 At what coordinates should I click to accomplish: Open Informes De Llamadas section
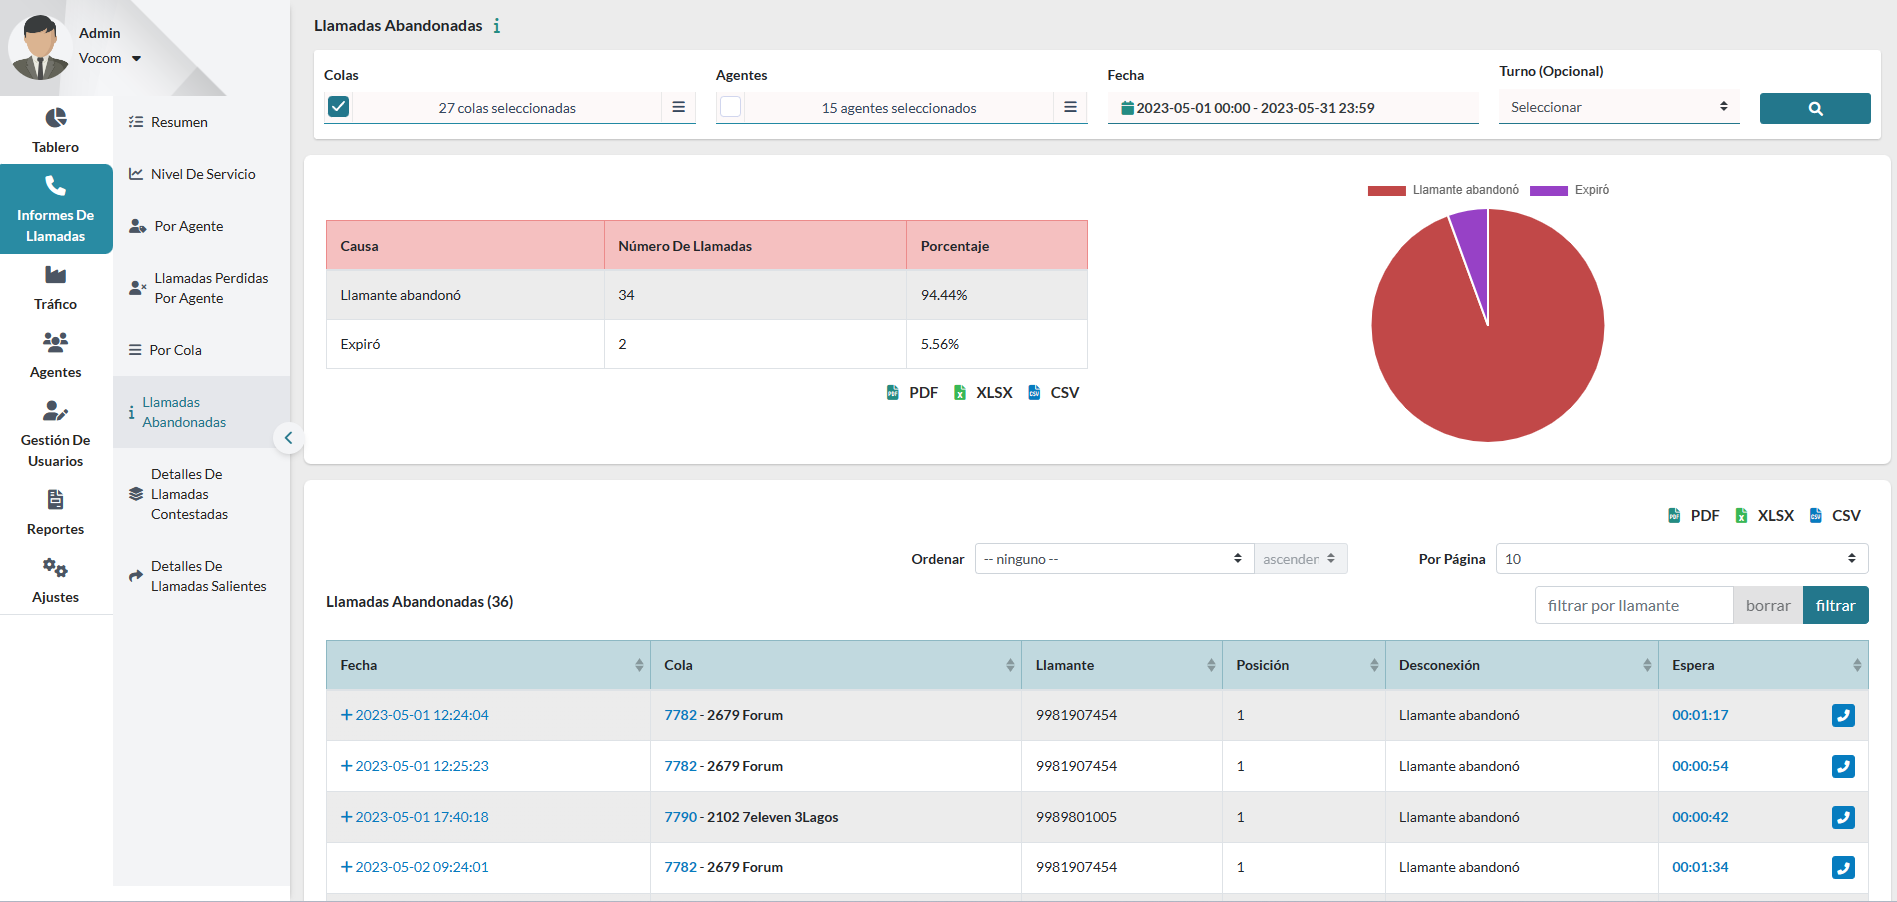[x=56, y=209]
